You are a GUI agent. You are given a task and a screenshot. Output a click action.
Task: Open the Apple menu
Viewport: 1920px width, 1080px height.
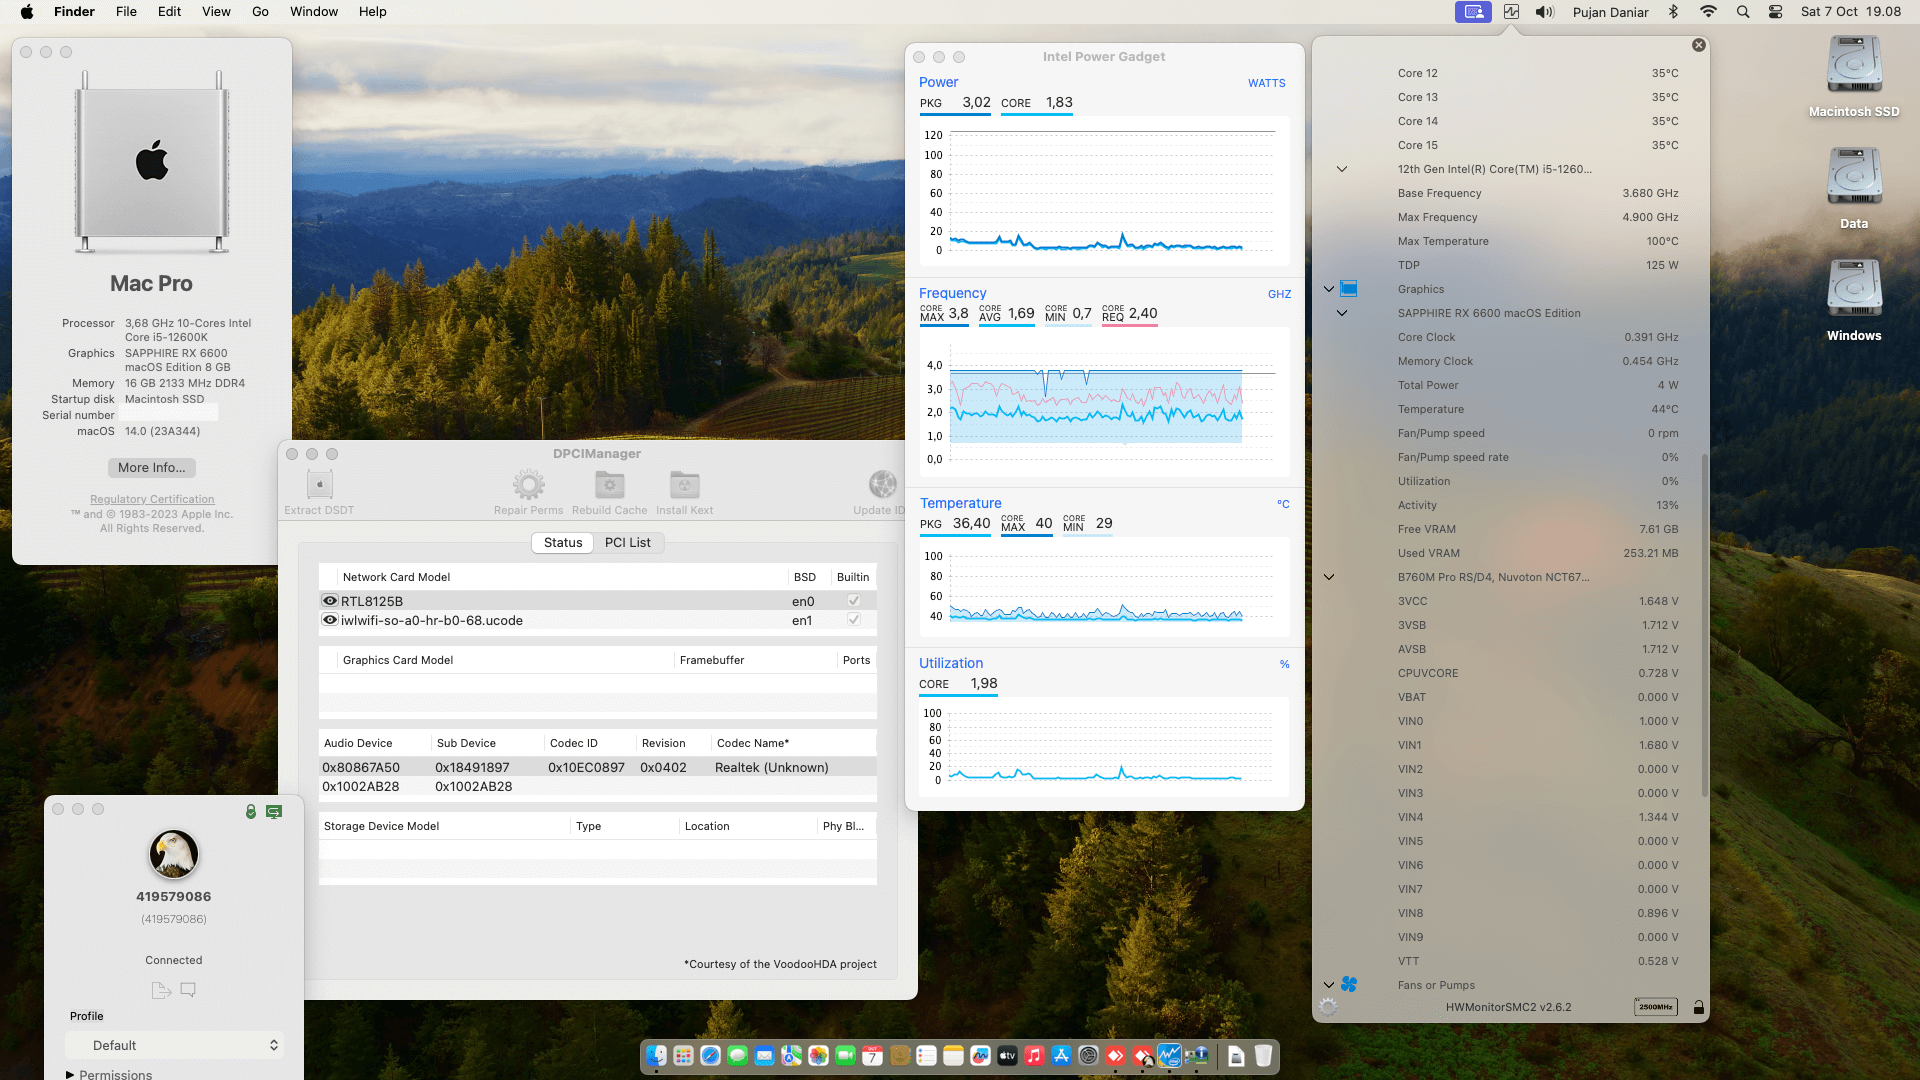tap(27, 12)
